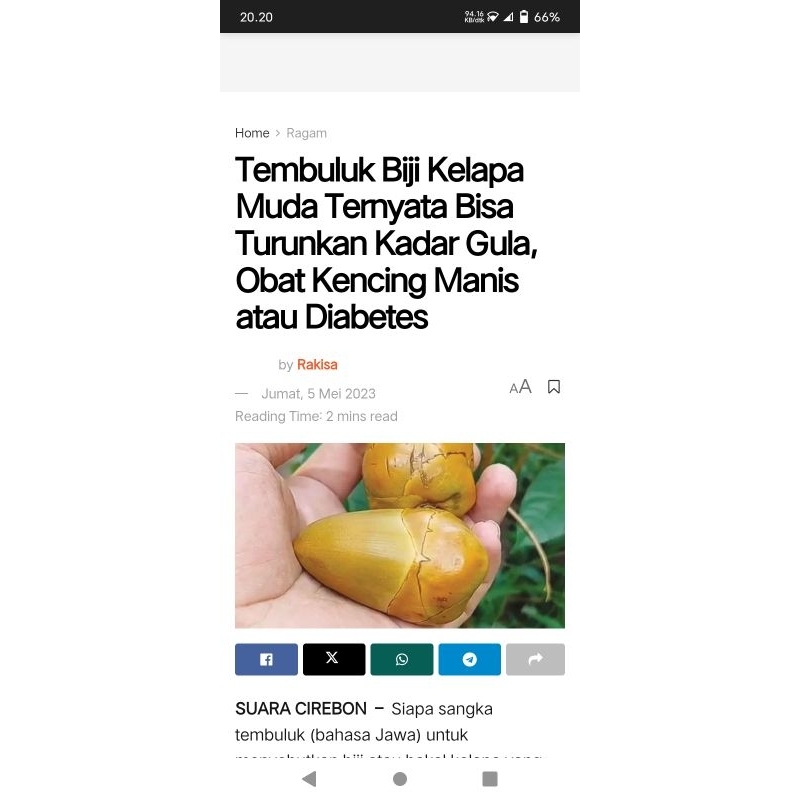800x800 pixels.
Task: Open the coconut seed featured image
Action: coord(400,535)
